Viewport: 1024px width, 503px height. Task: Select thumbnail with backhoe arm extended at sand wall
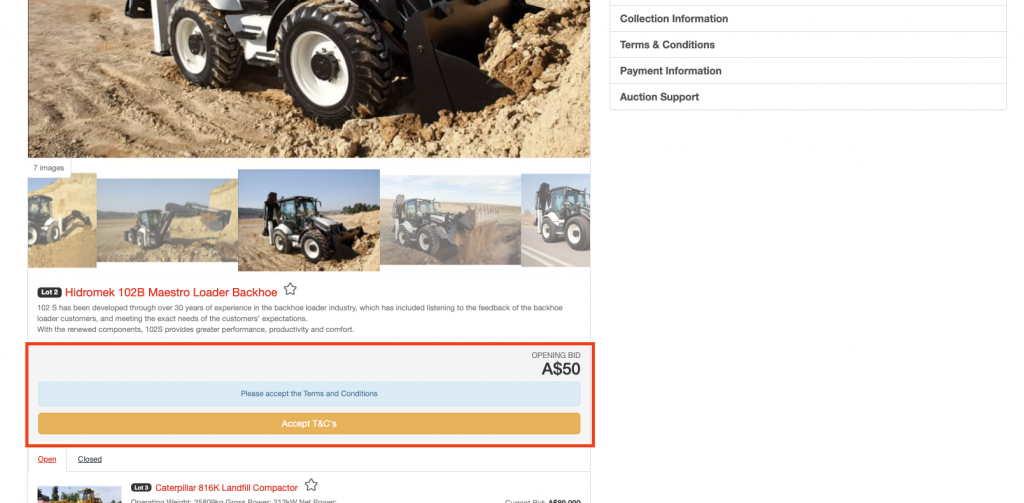tap(167, 220)
